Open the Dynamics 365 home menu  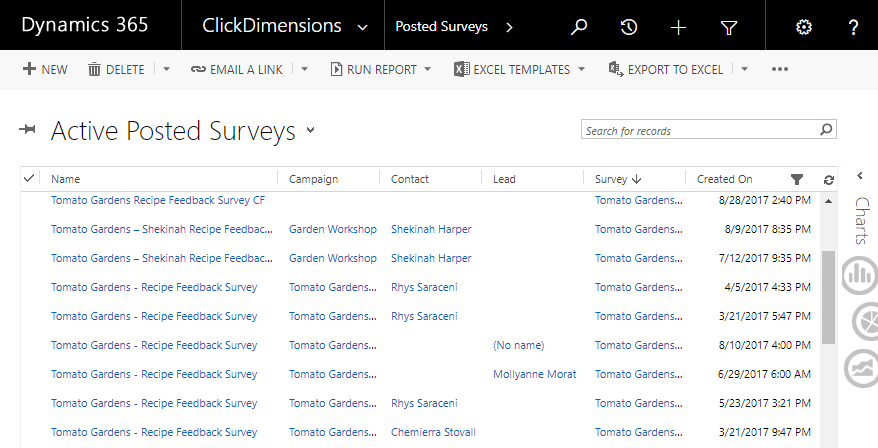pyautogui.click(x=85, y=25)
